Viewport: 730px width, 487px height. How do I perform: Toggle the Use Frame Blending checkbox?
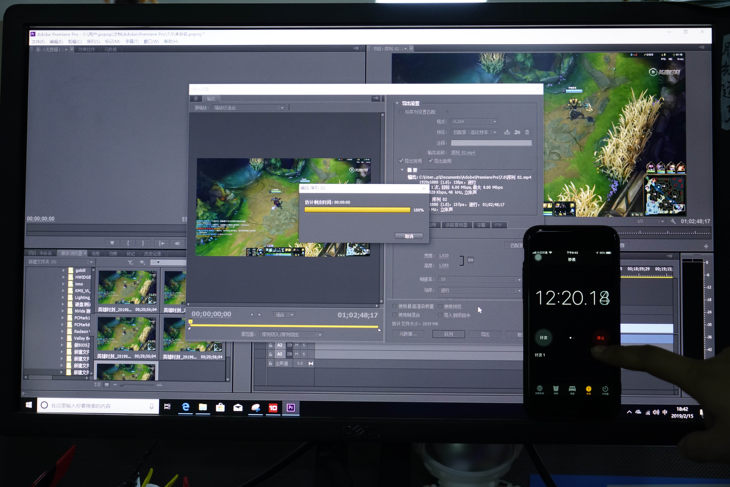click(x=395, y=315)
